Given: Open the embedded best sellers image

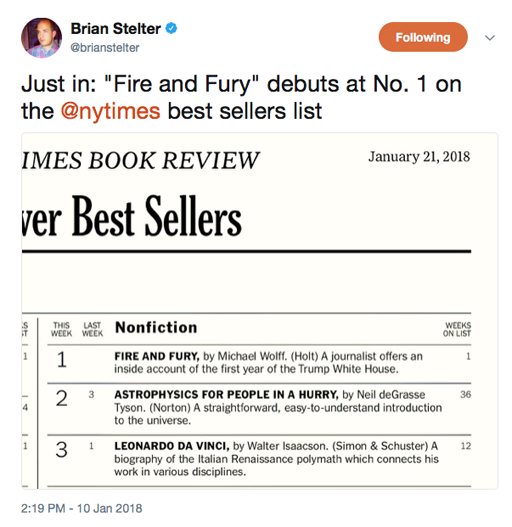Looking at the screenshot, I should point(260,311).
